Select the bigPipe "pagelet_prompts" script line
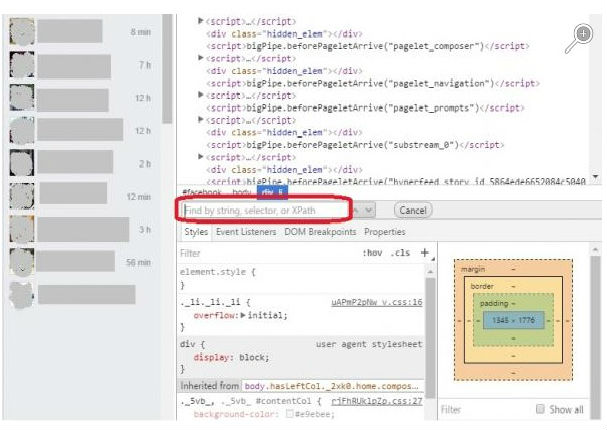 pyautogui.click(x=365, y=107)
